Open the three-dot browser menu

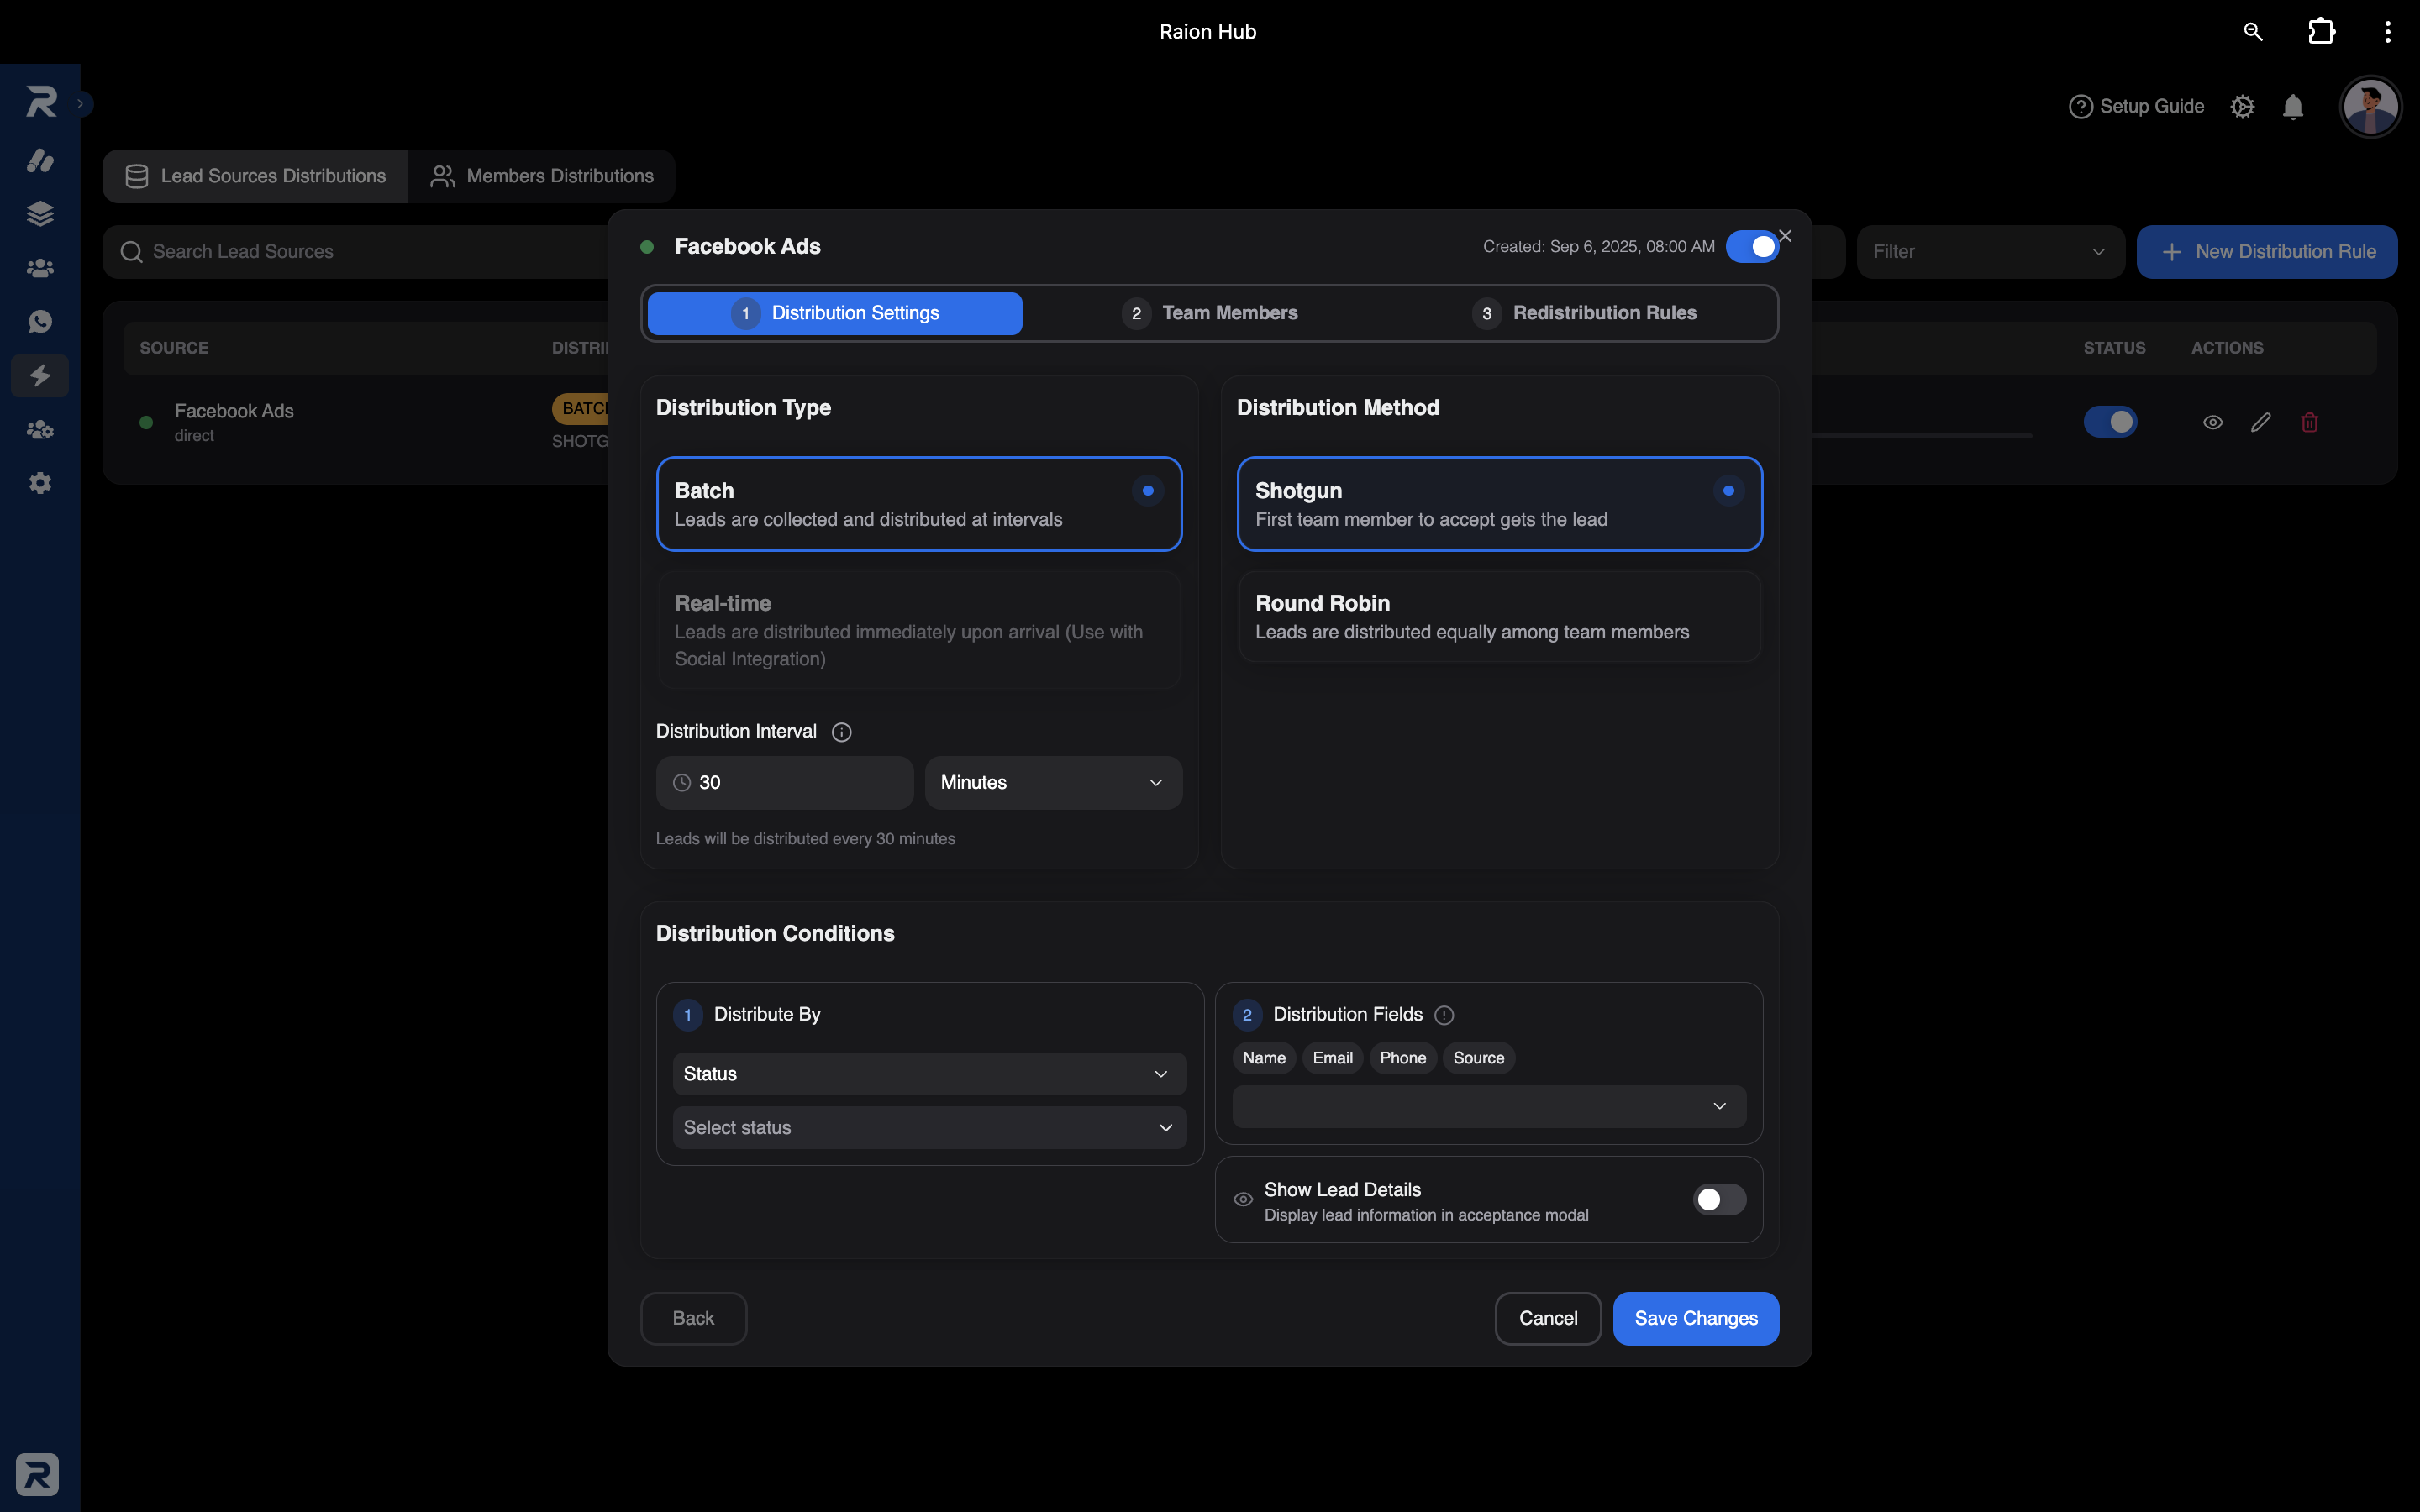[x=2388, y=32]
